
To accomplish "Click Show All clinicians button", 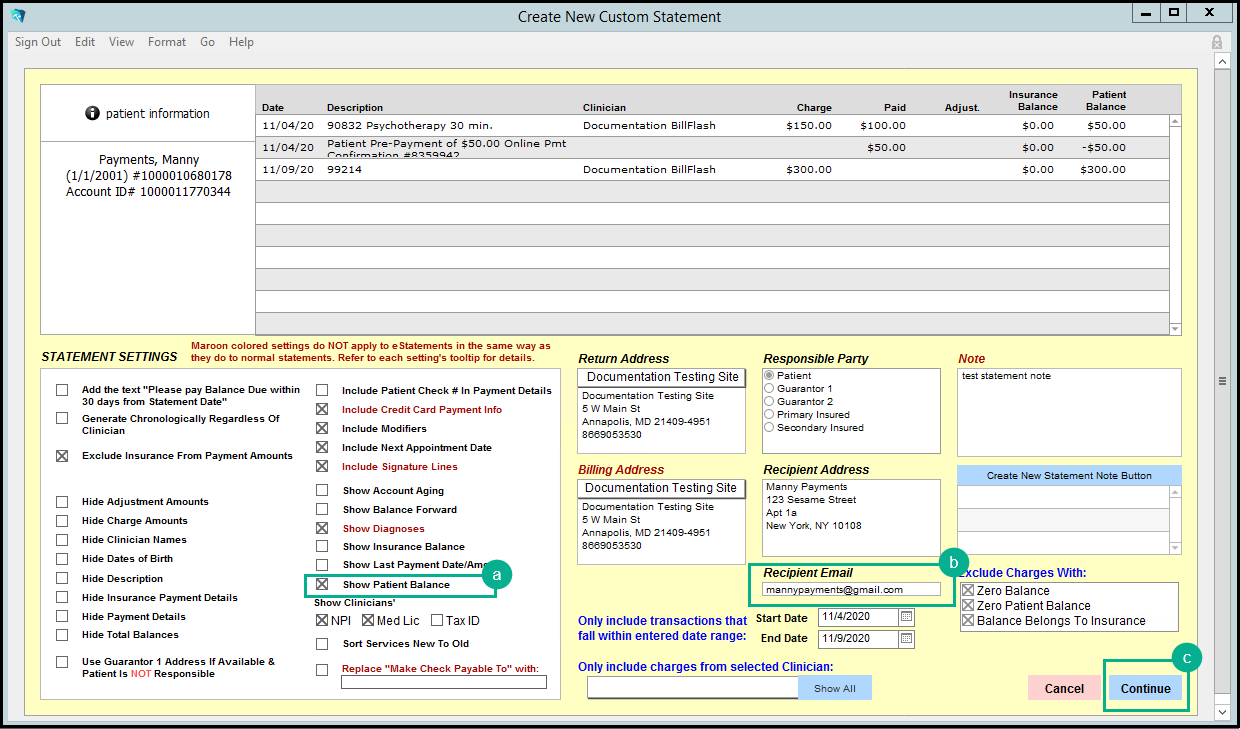I will [834, 688].
